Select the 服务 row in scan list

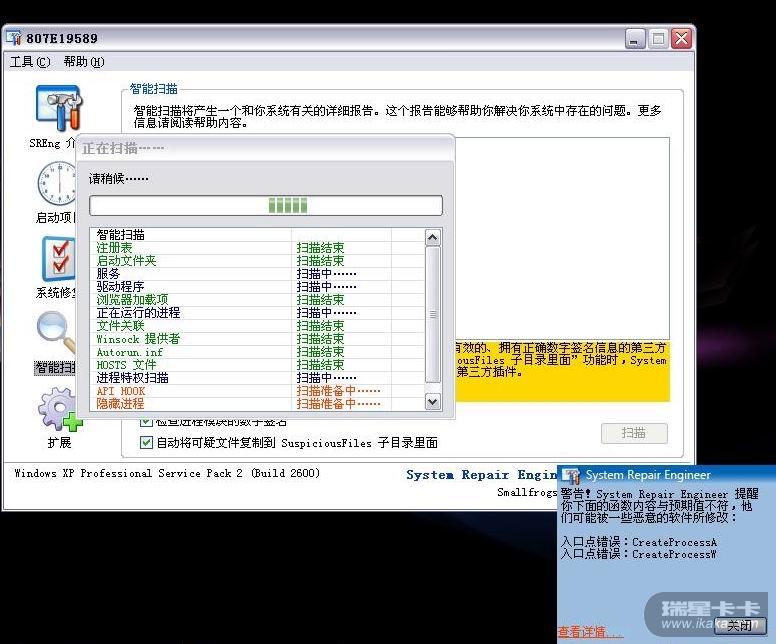257,273
